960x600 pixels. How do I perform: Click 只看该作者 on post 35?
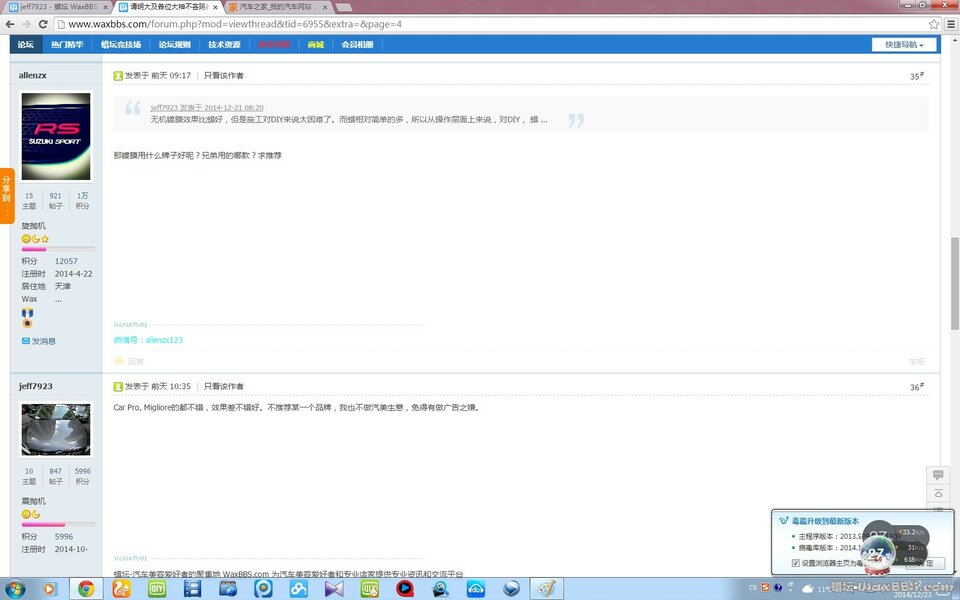pos(223,76)
